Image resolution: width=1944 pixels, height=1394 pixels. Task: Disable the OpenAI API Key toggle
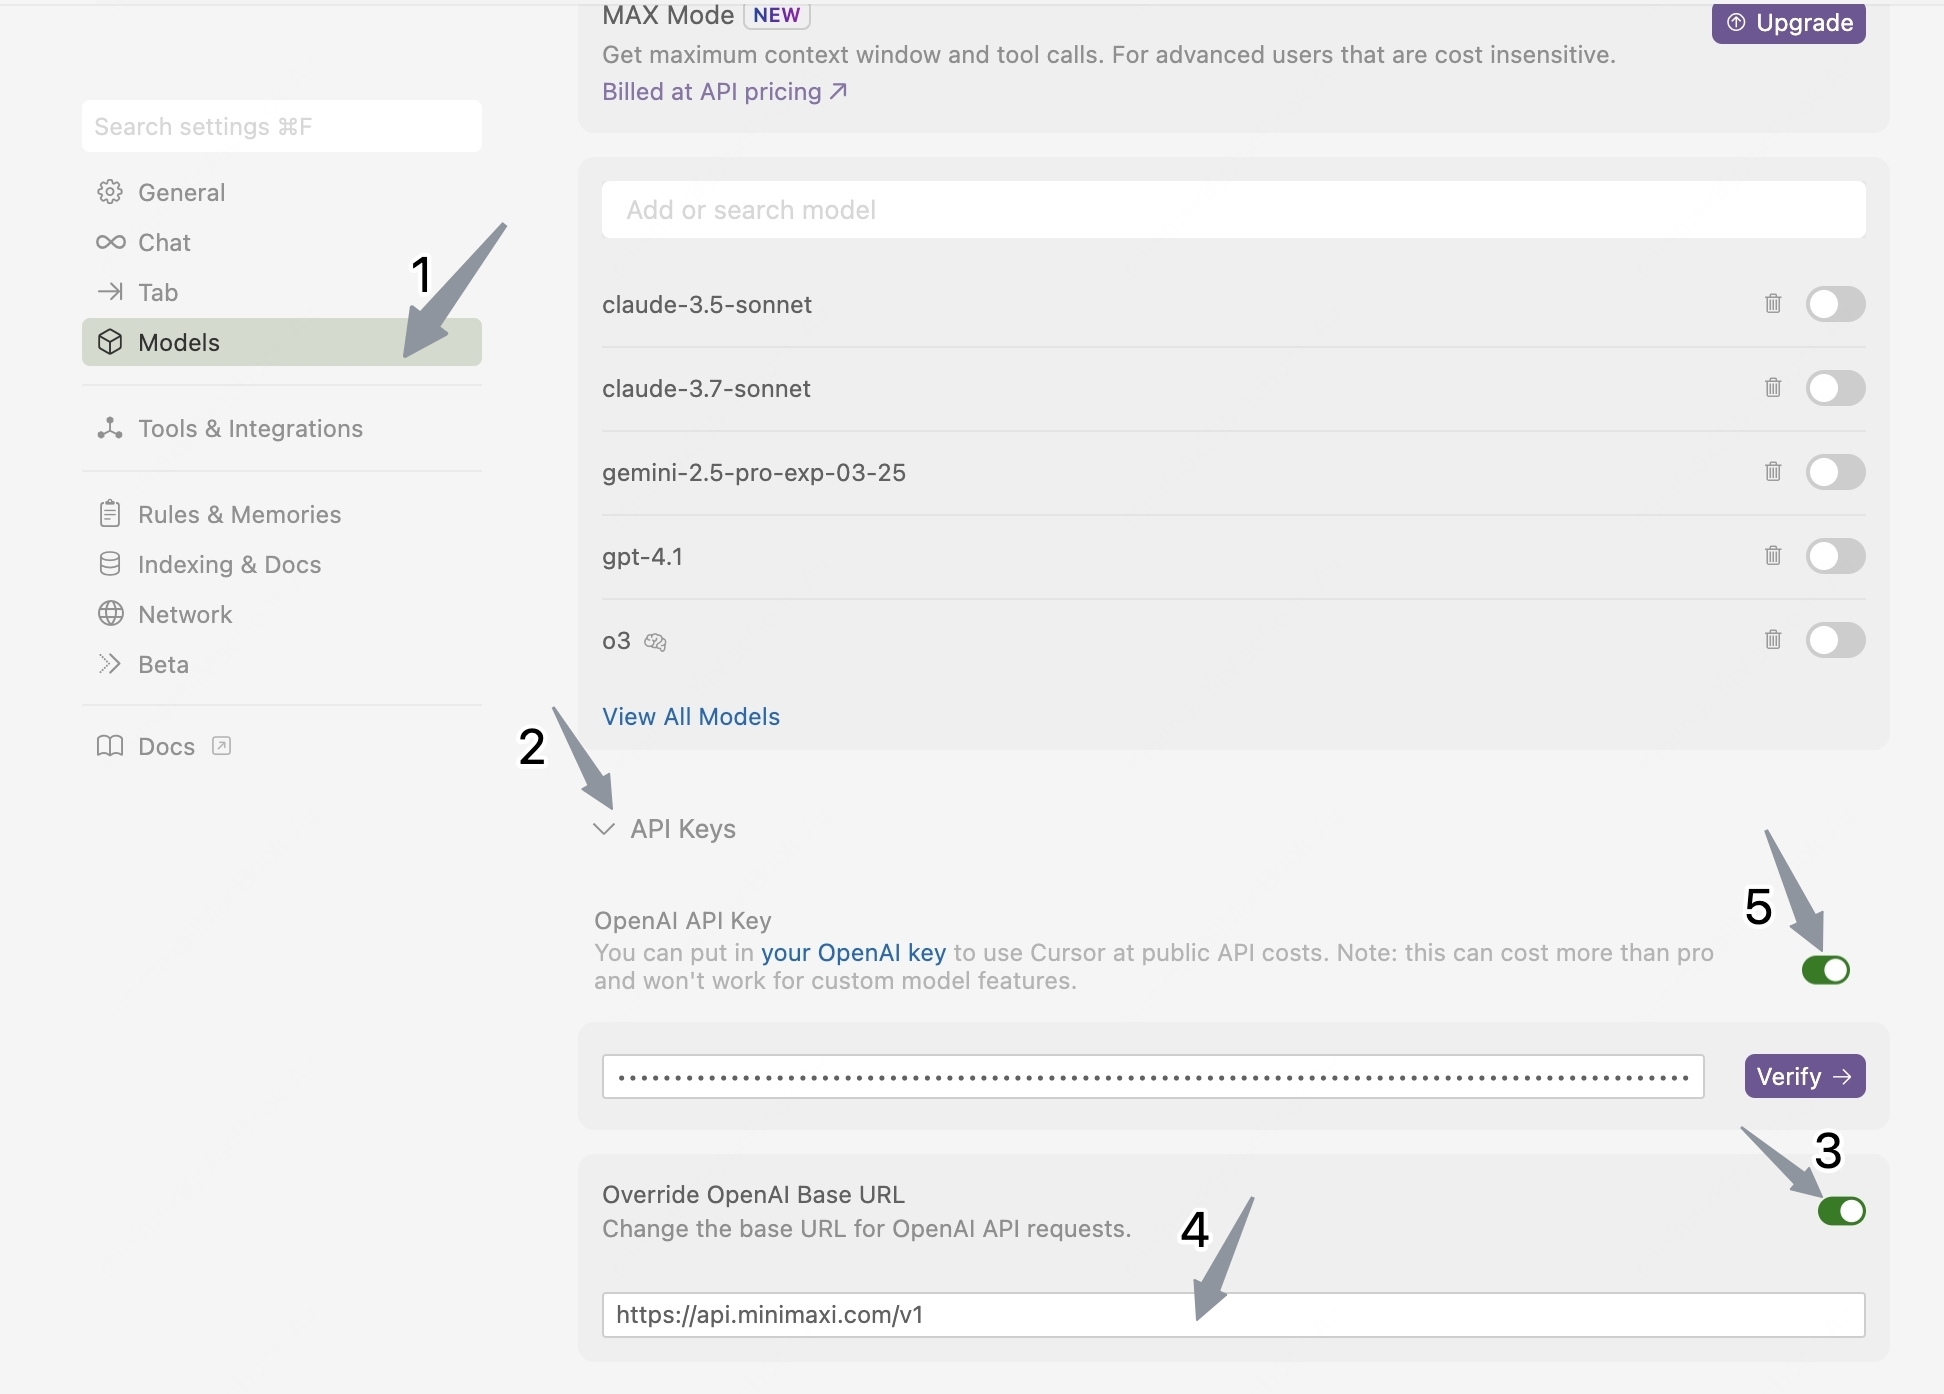tap(1825, 970)
